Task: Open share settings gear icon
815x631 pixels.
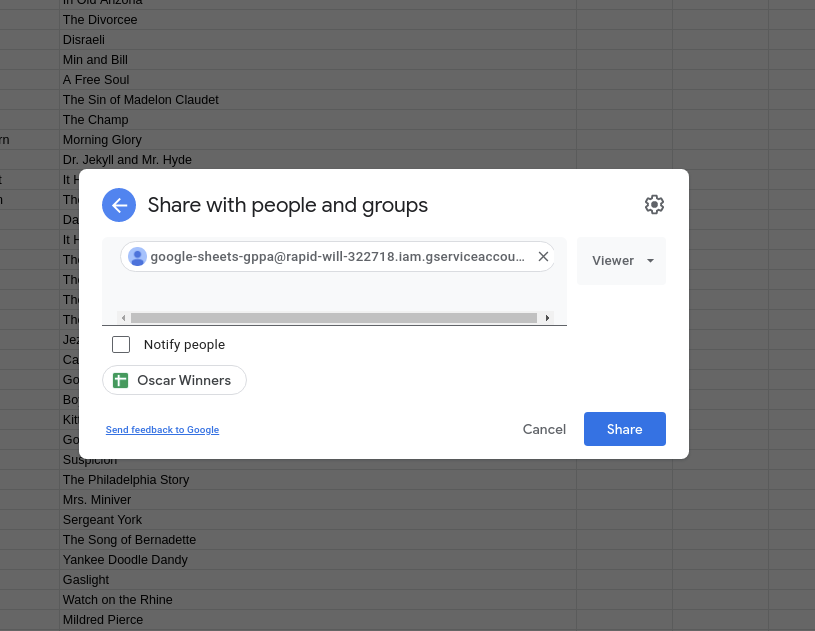Action: tap(654, 205)
